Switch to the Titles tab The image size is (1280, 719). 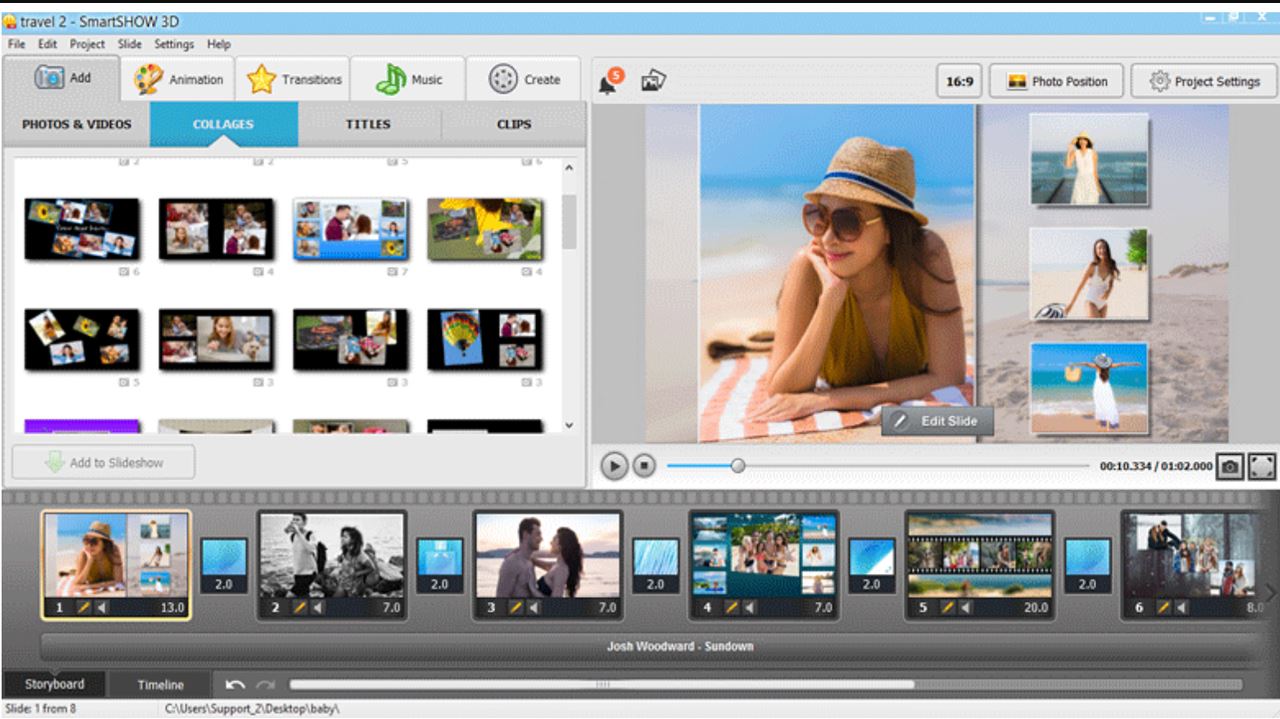(x=368, y=124)
